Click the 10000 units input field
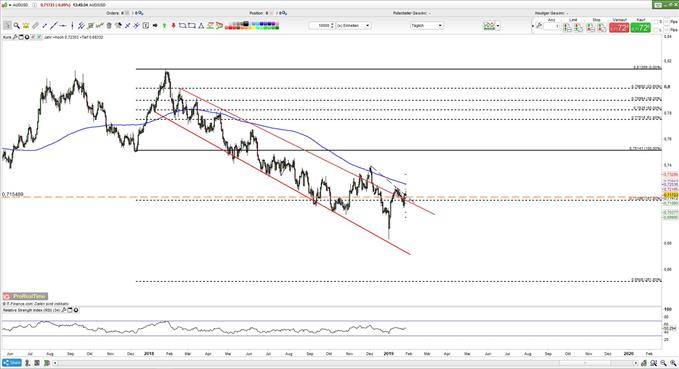Screen dimensions: 679x369 point(320,26)
